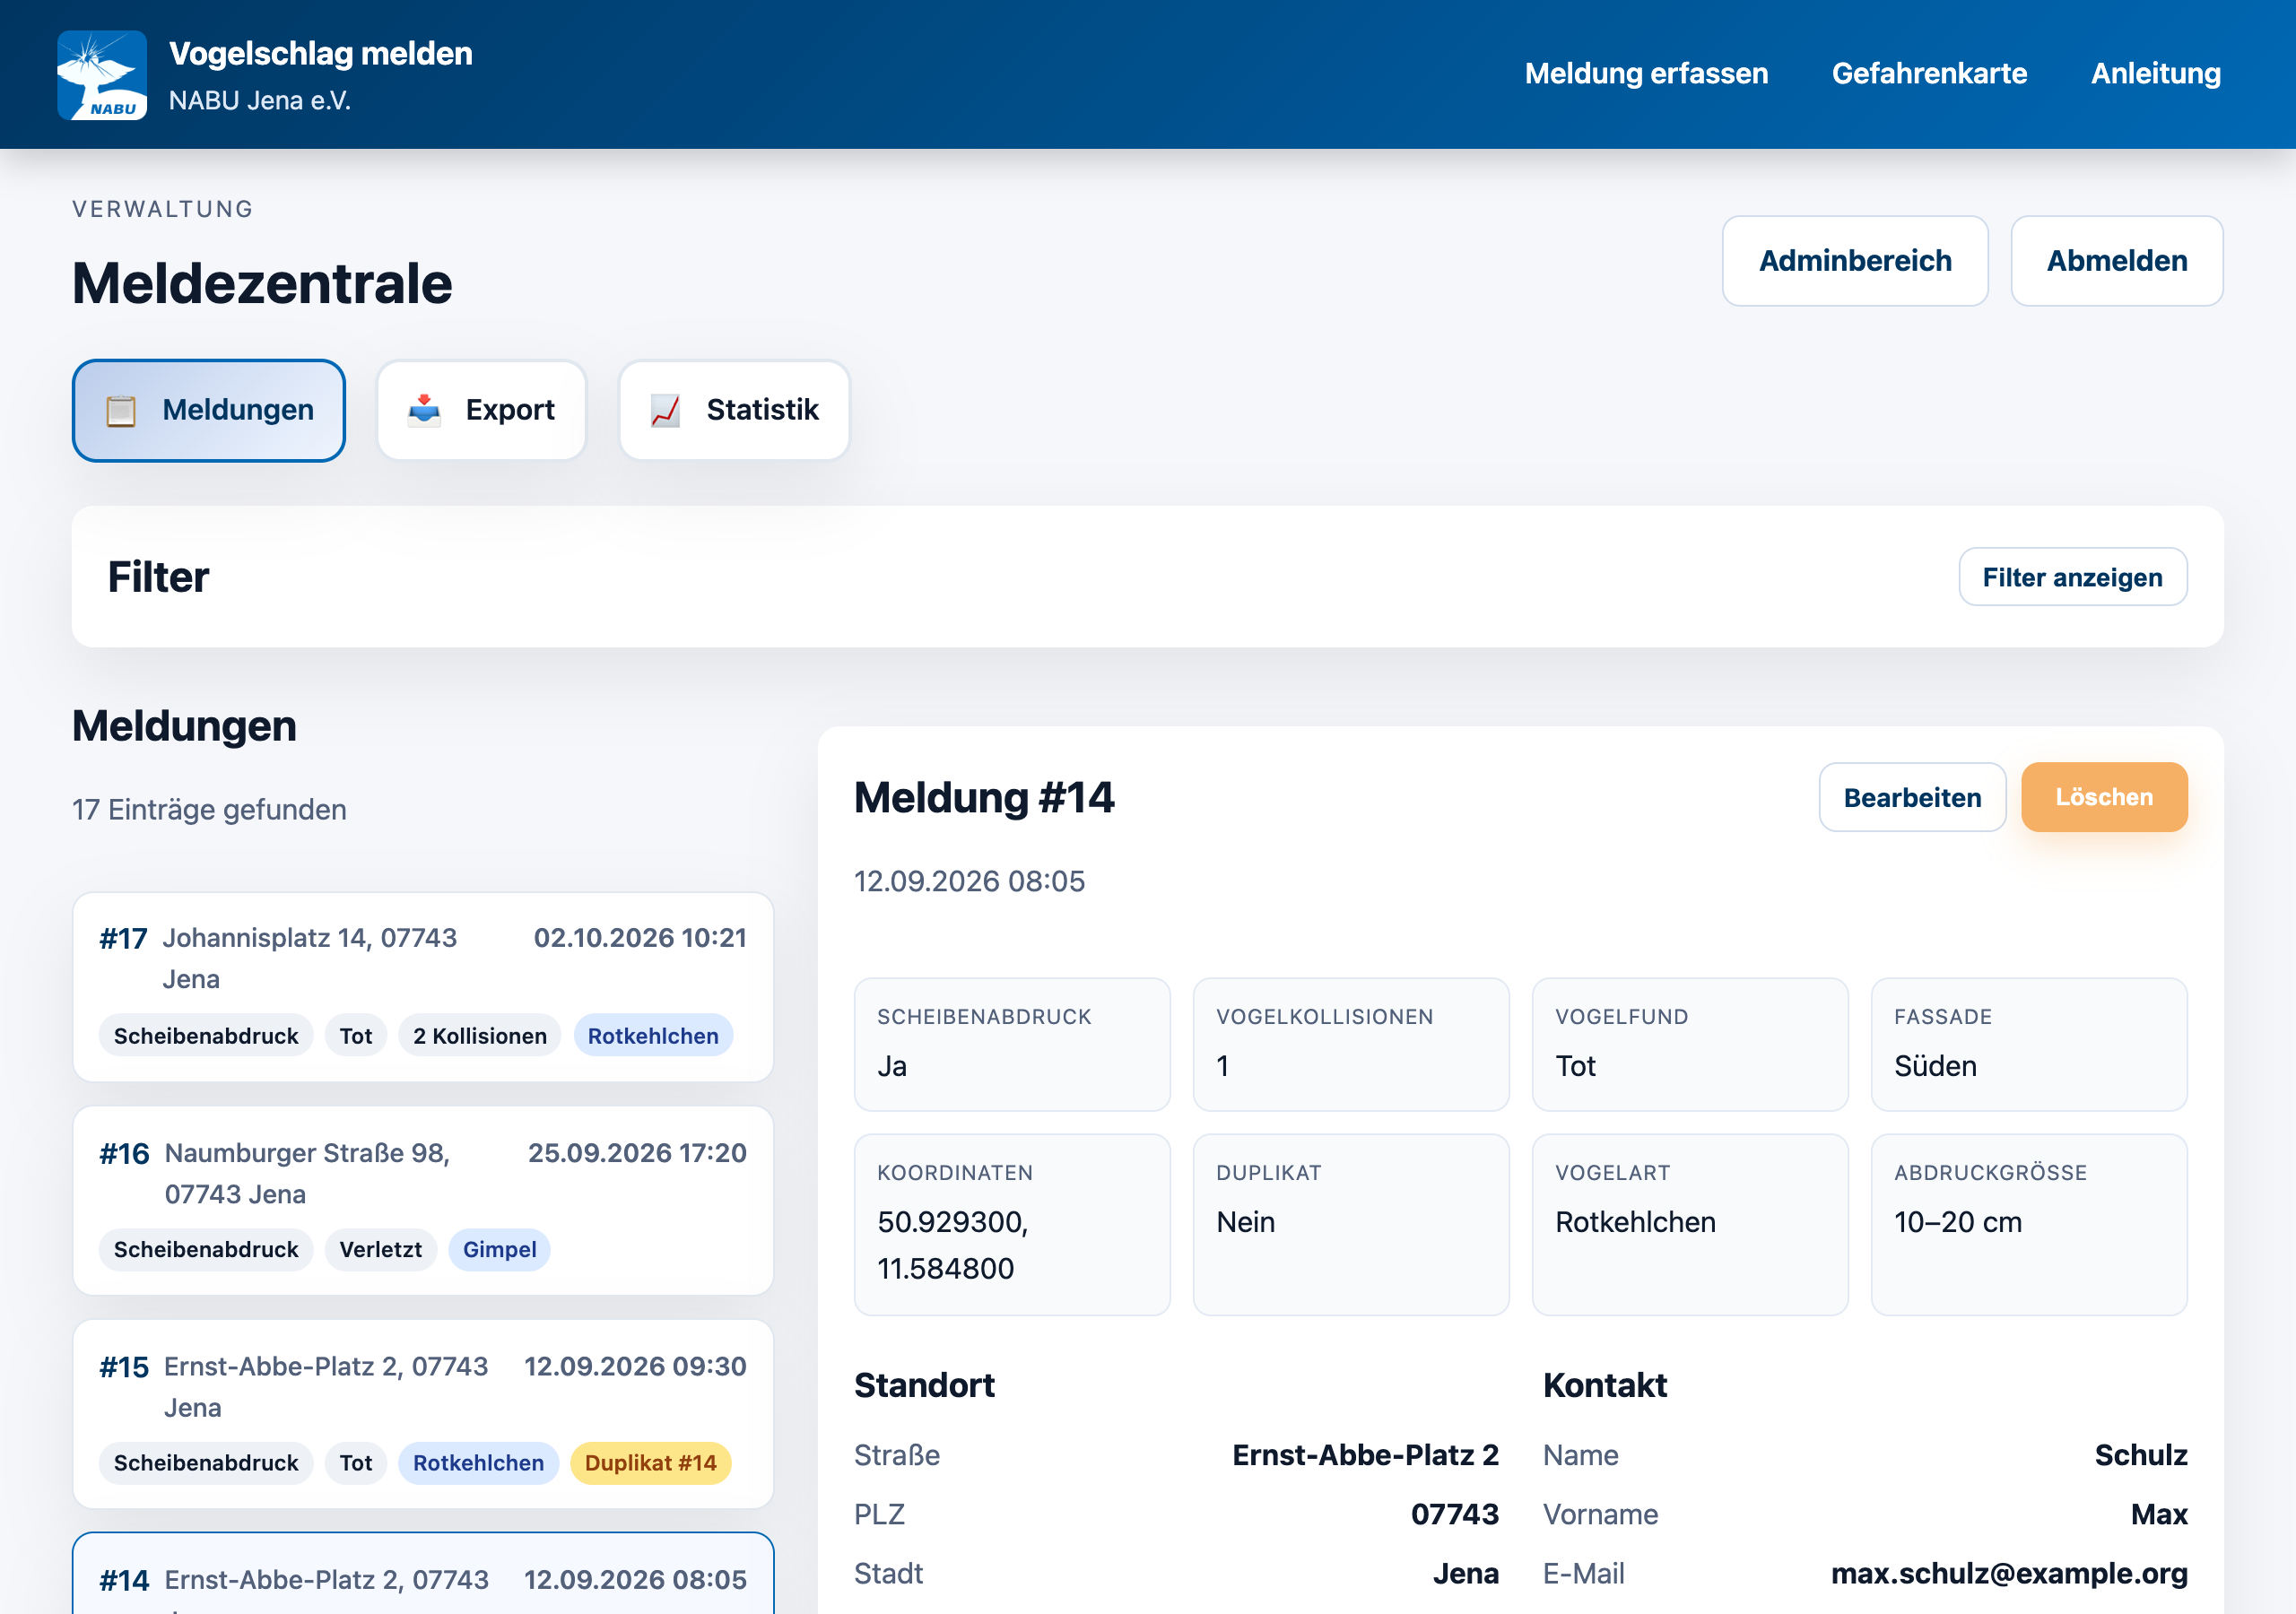Open the Export tab

[482, 410]
